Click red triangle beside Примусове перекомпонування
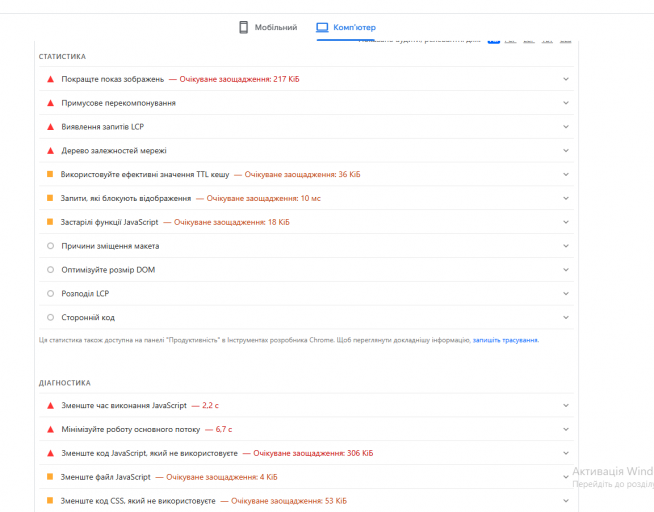 pyautogui.click(x=50, y=103)
